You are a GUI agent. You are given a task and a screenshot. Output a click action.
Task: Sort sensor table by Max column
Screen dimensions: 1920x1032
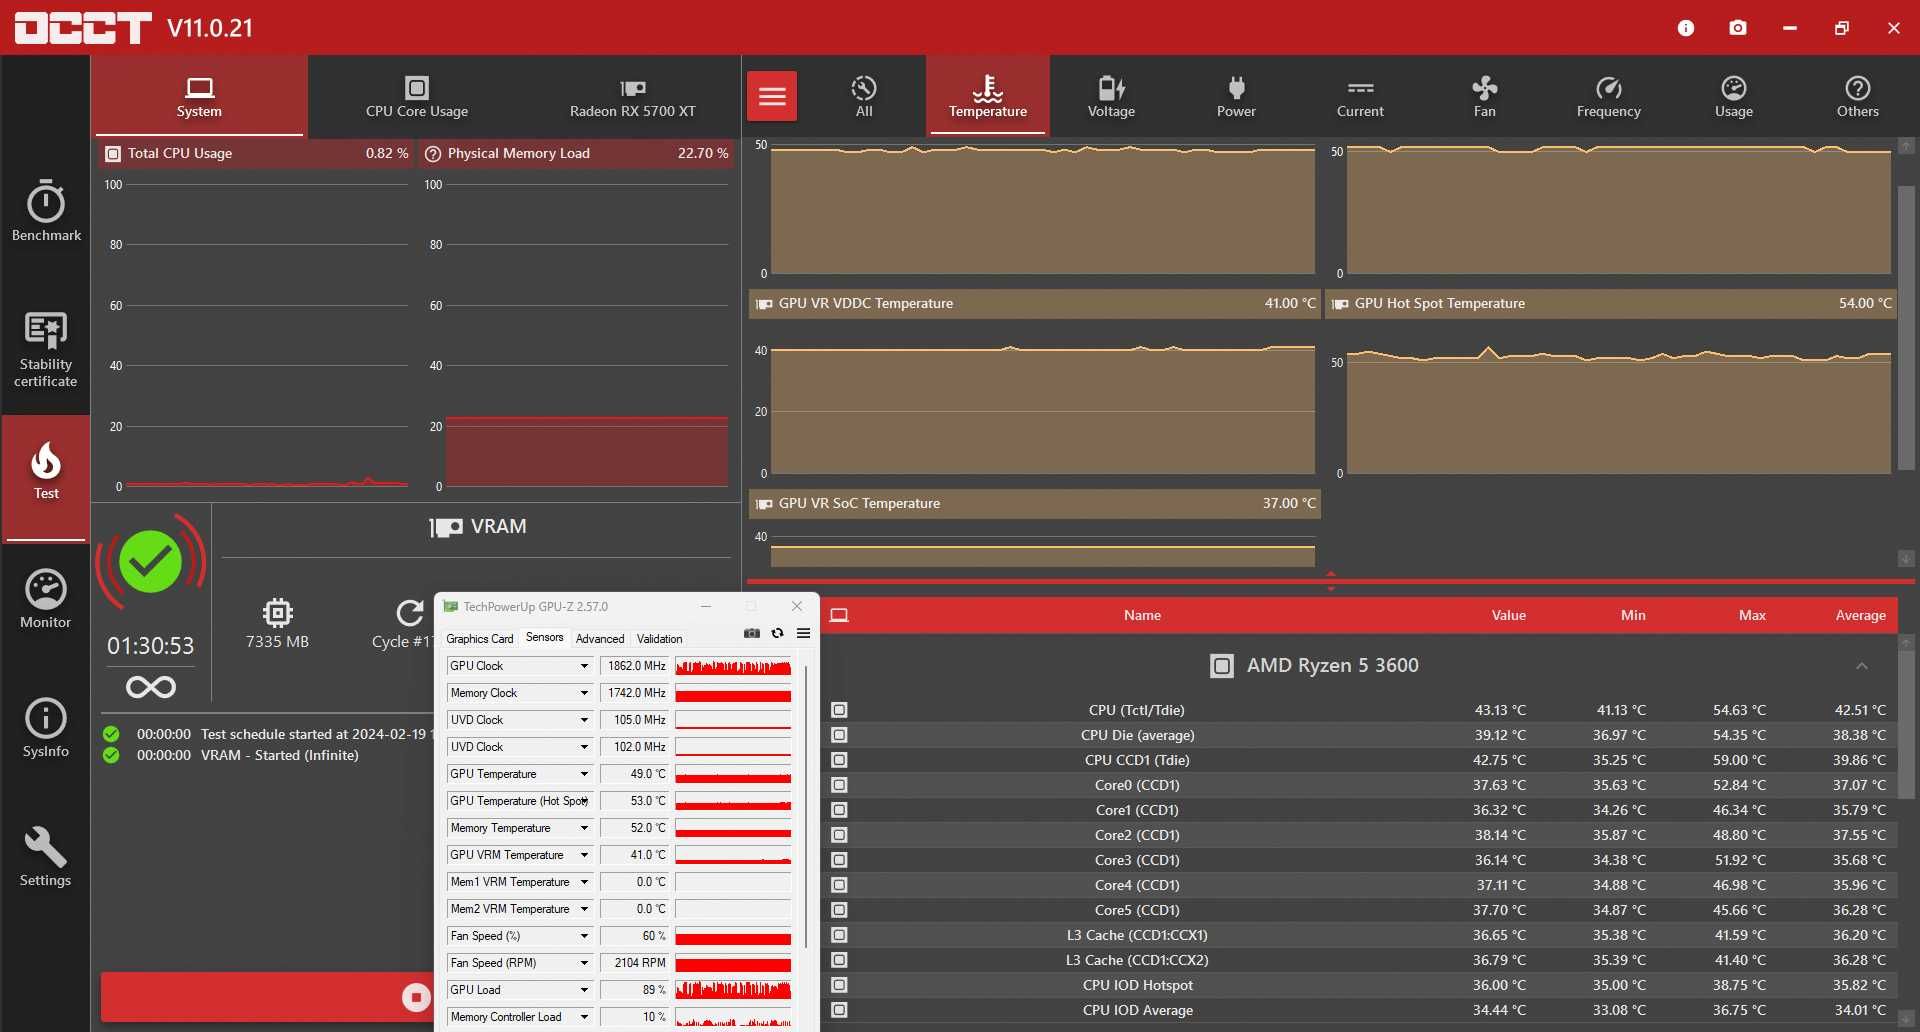click(1752, 615)
